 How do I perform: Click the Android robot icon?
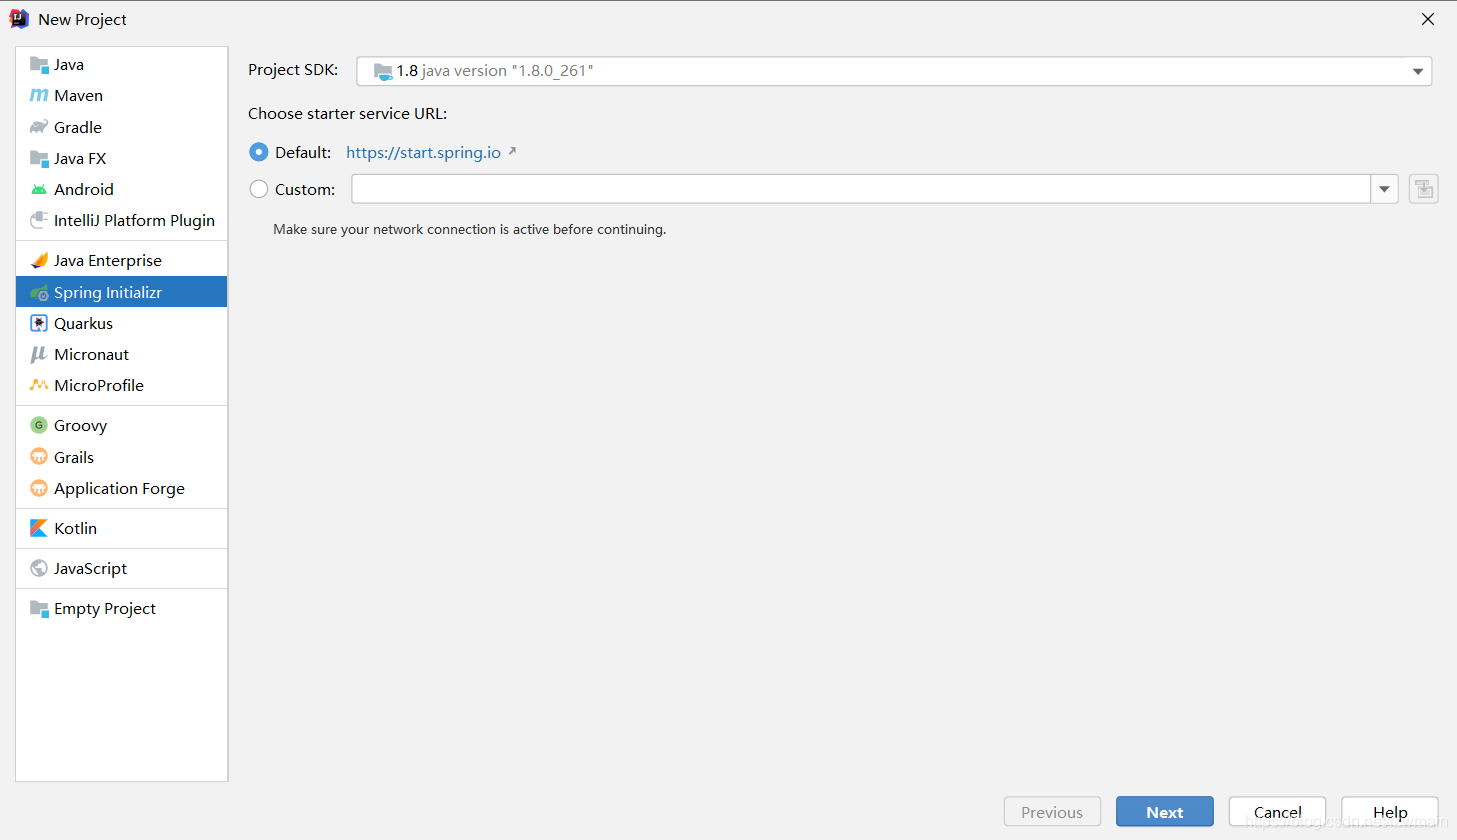(39, 189)
